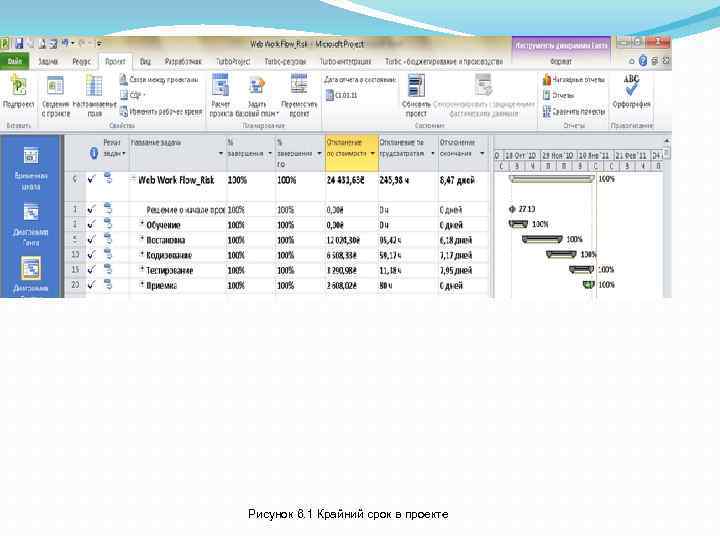Switch to Задача ribbon tab
Screen dimensions: 720x540
(48, 61)
